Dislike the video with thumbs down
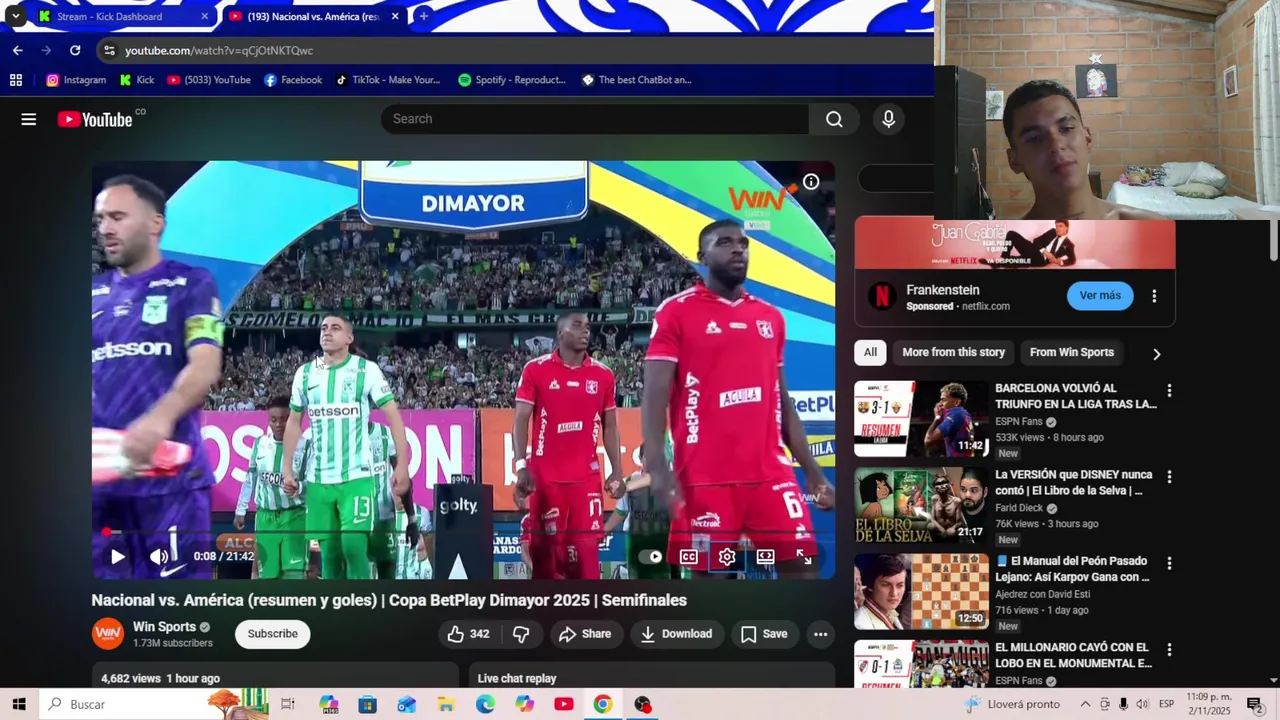The image size is (1280, 720). (x=521, y=634)
